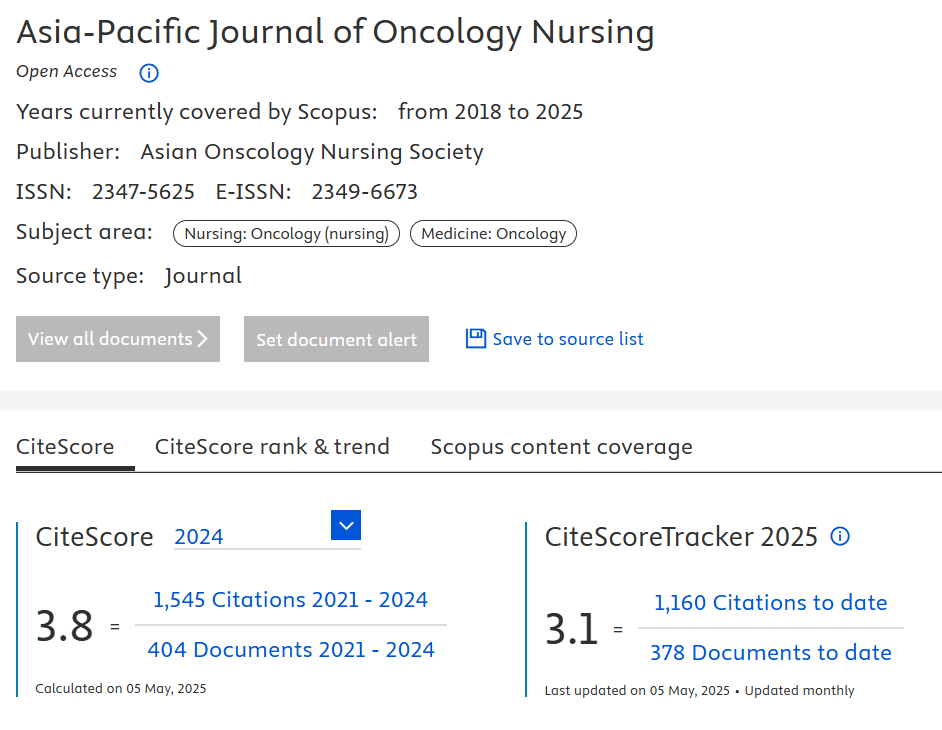Open the 1,545 Citations 2021 - 2024 link
The height and width of the screenshot is (730, 942).
tap(291, 600)
